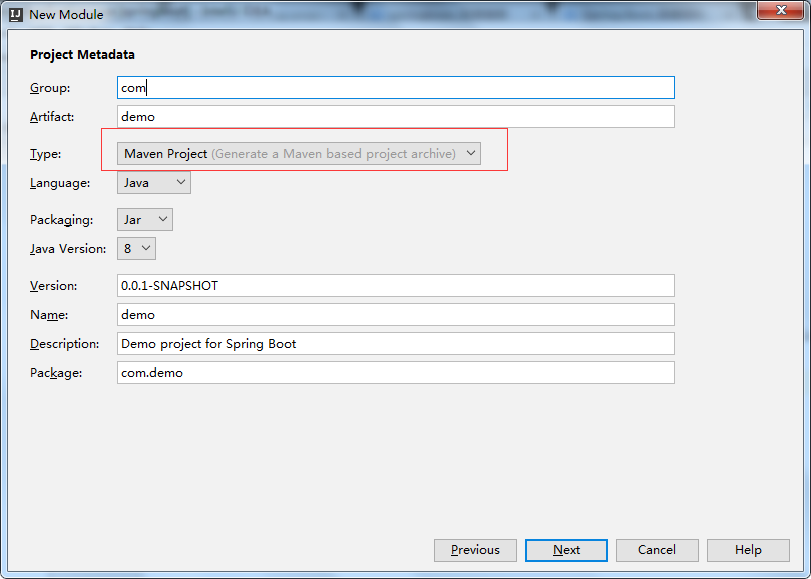This screenshot has width=811, height=579.
Task: Click the Description label
Action: [x=65, y=344]
